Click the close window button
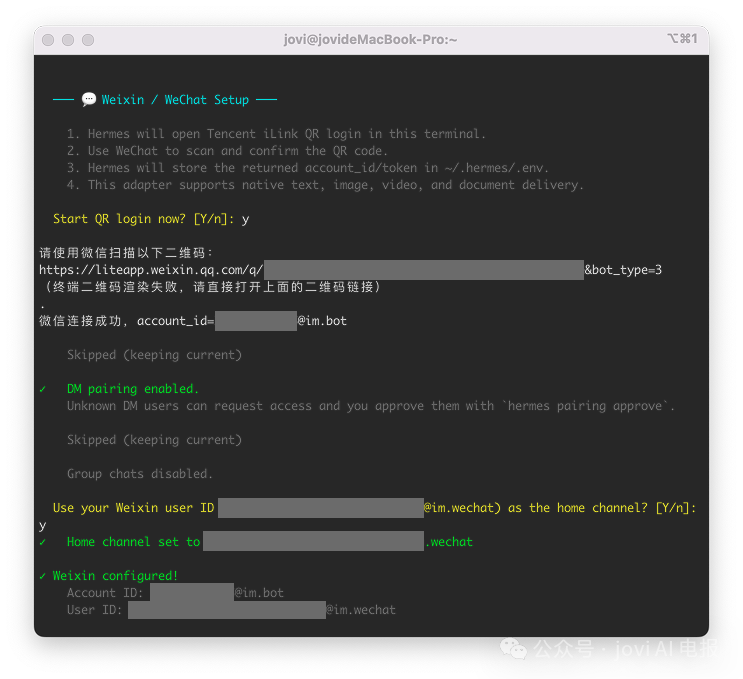The height and width of the screenshot is (679, 743). (48, 40)
